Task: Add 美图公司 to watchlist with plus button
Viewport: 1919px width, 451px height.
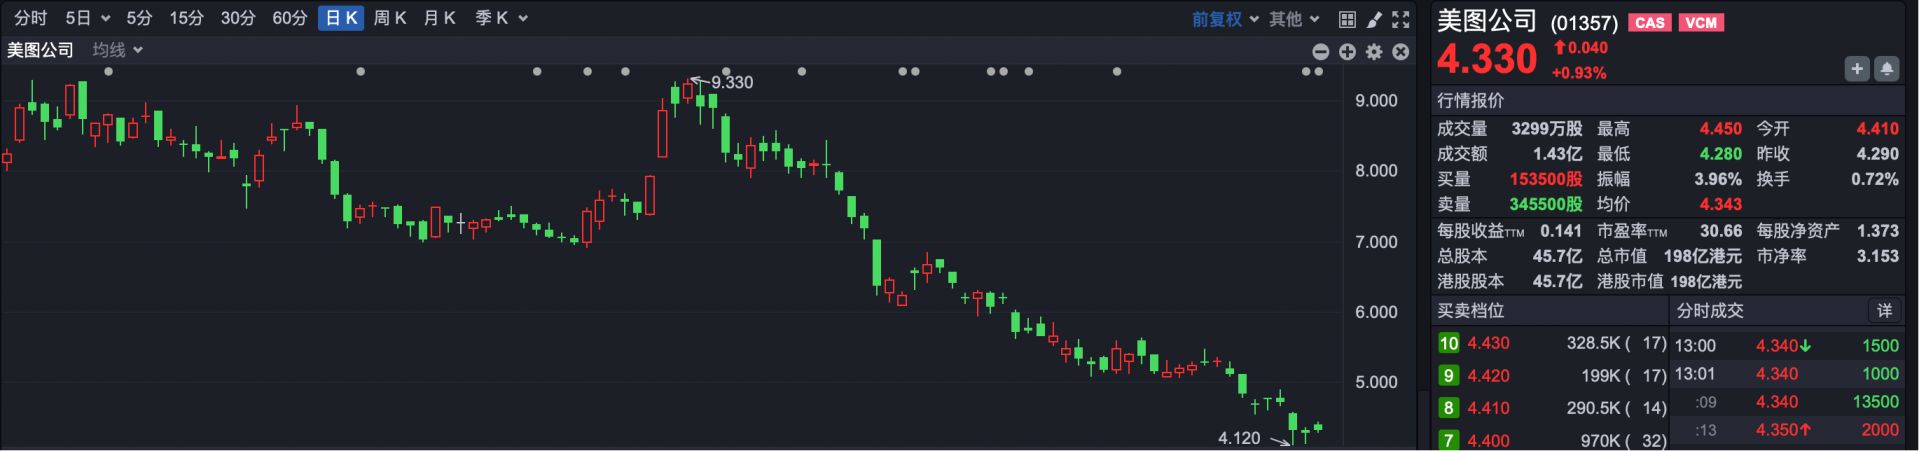Action: 1857,69
